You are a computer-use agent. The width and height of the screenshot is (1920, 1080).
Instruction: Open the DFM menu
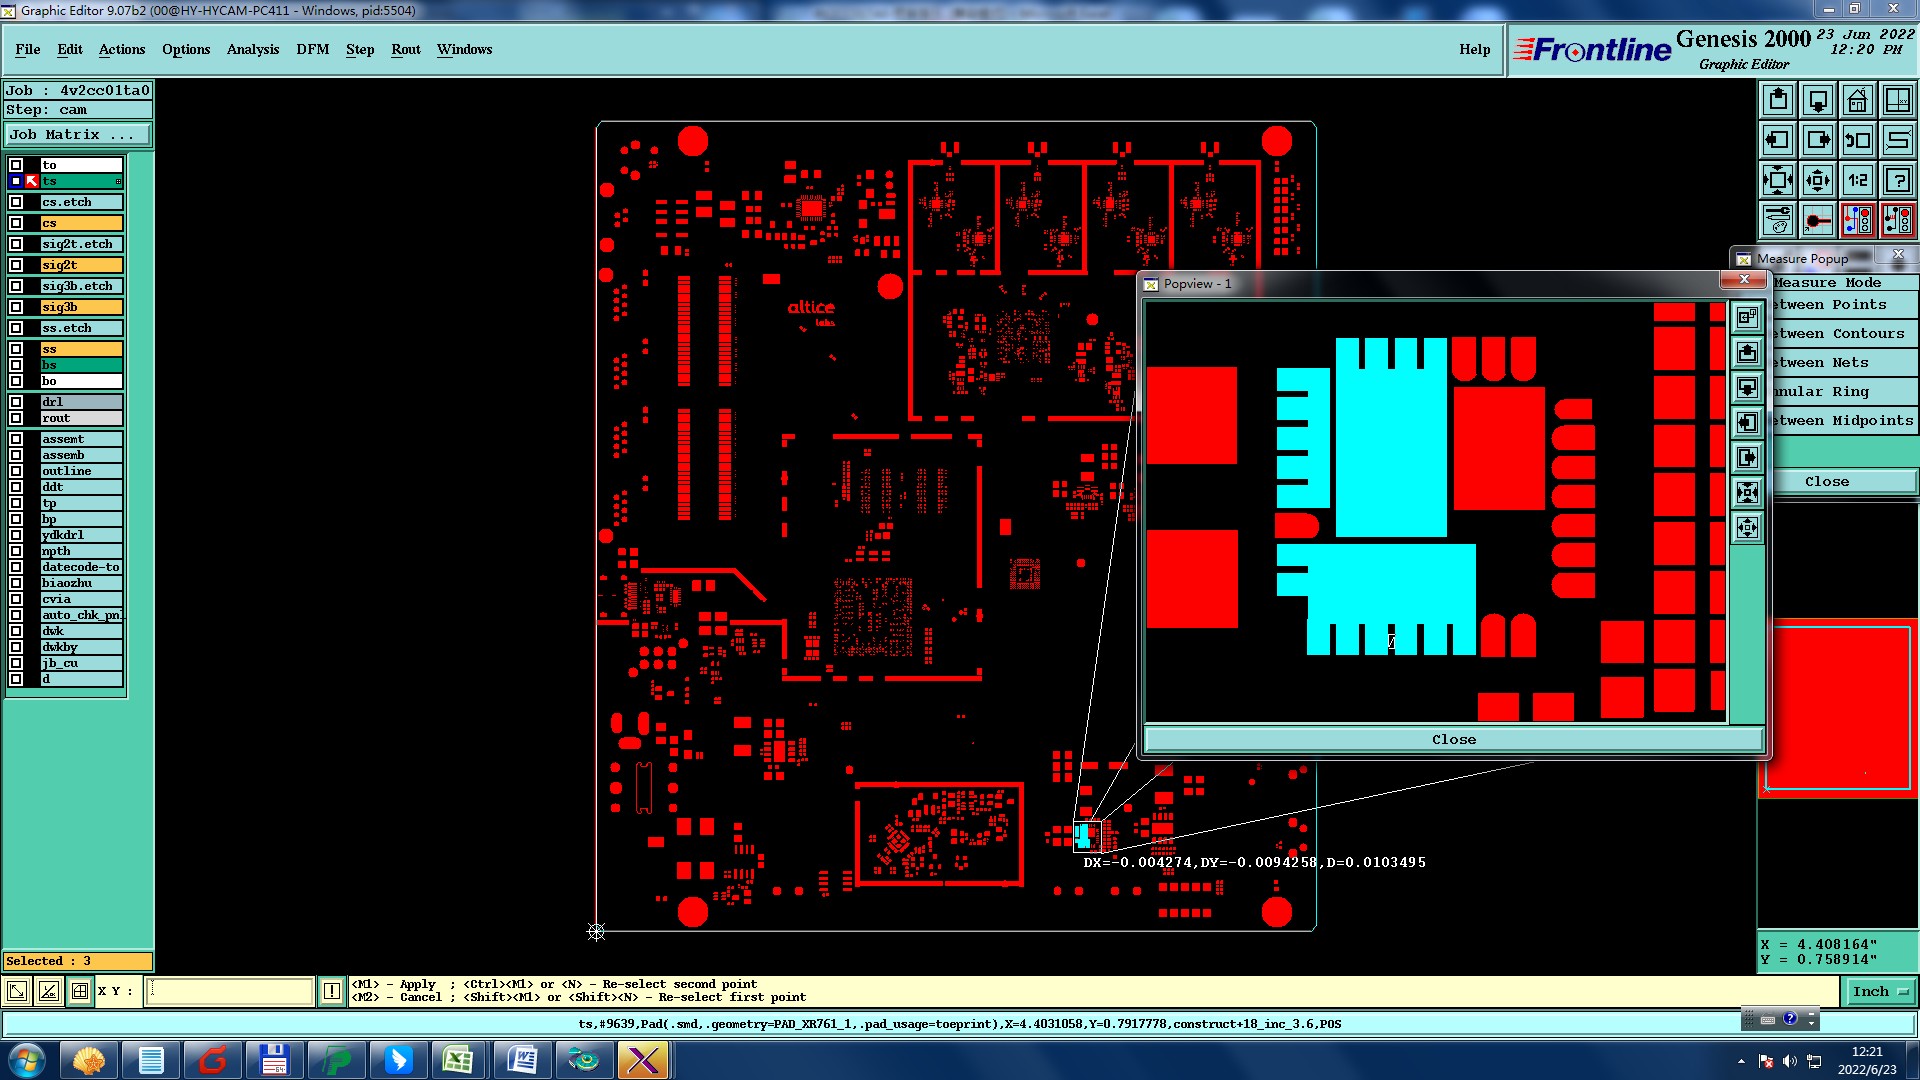click(312, 49)
